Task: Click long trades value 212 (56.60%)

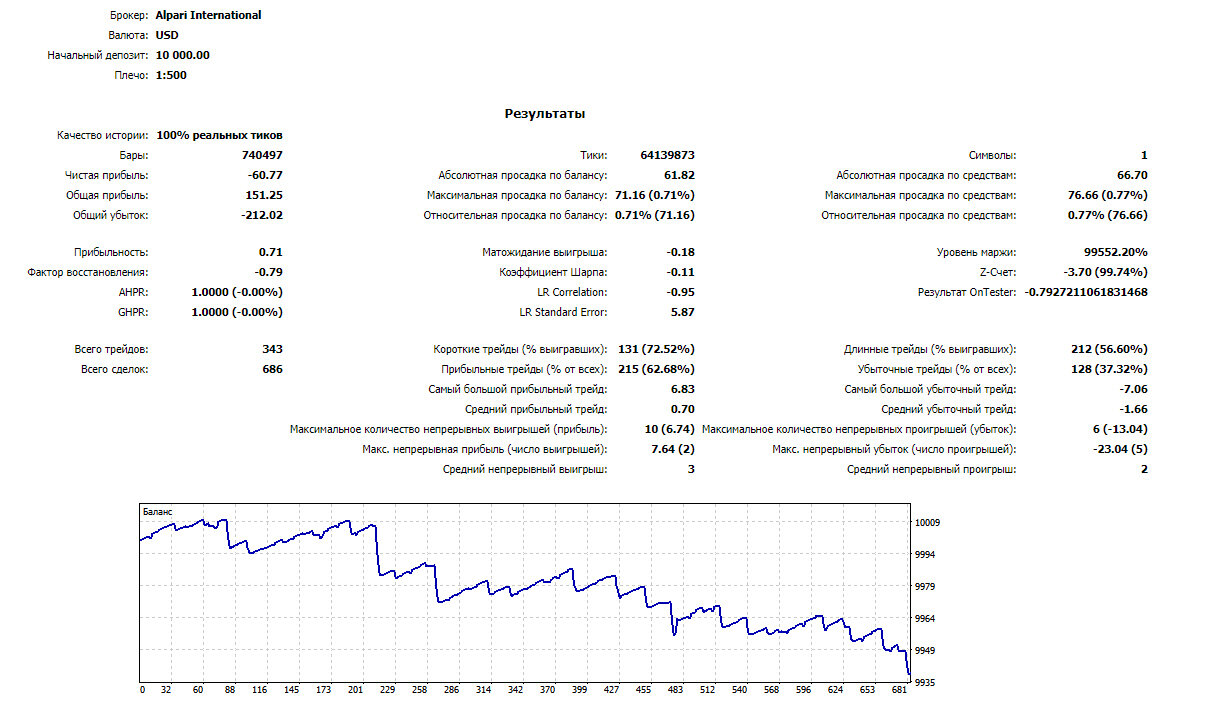Action: pos(1109,349)
